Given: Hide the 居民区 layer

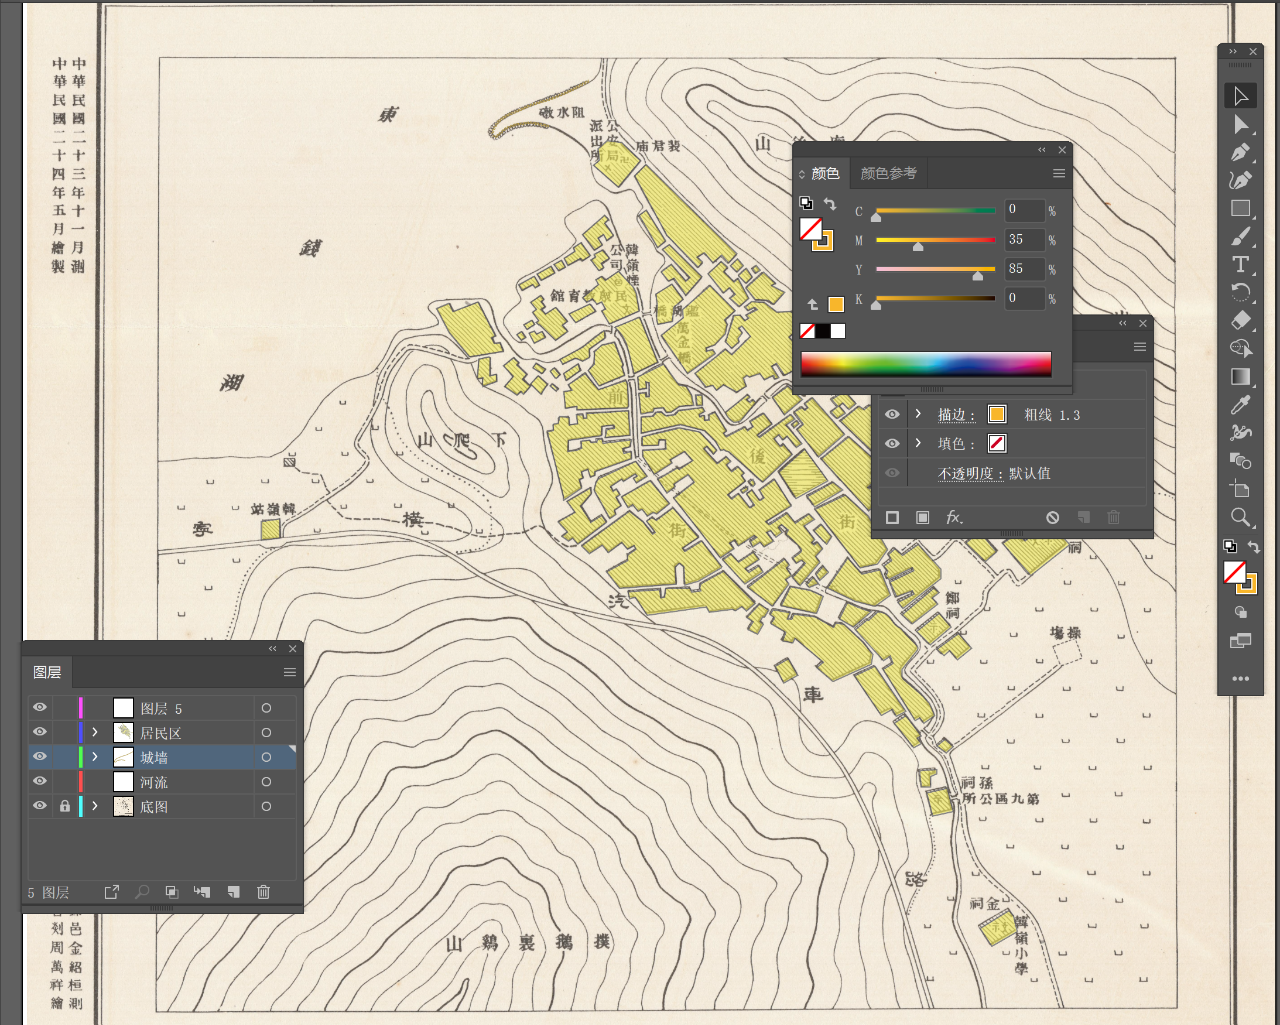Looking at the screenshot, I should pyautogui.click(x=40, y=732).
